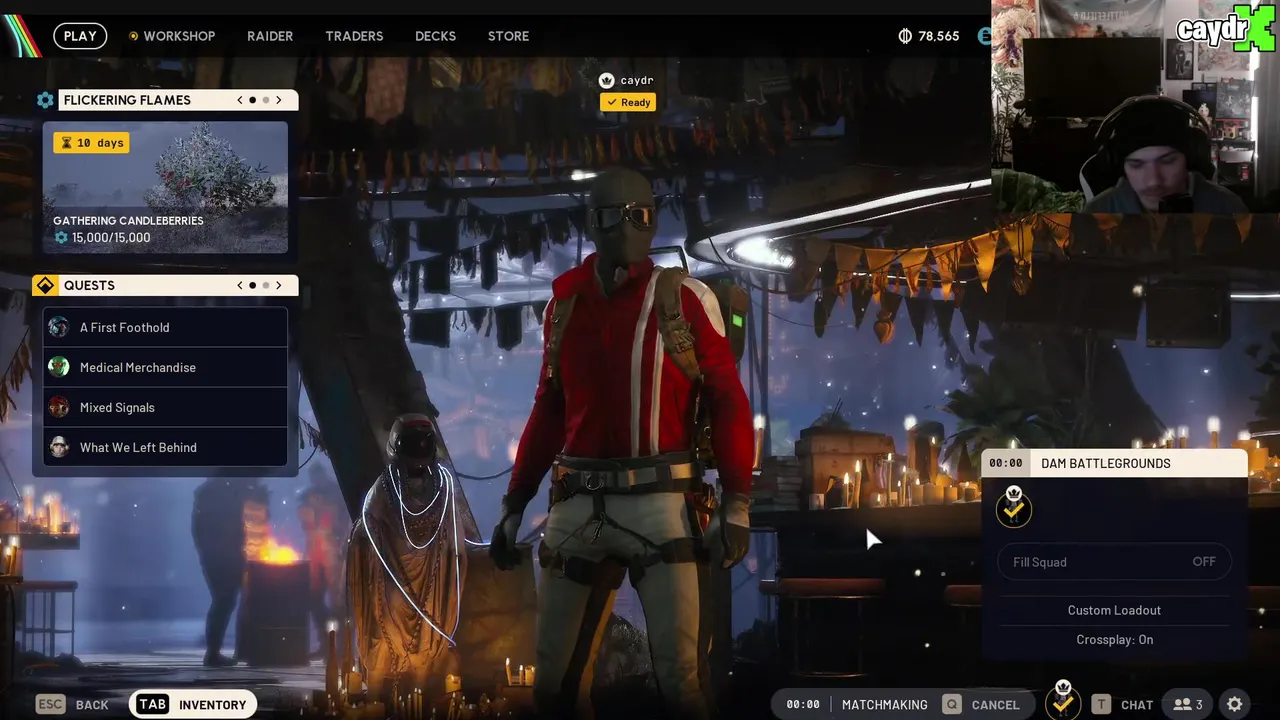Image resolution: width=1280 pixels, height=720 pixels.
Task: Click the trader portrait for A First Foothold
Action: pyautogui.click(x=59, y=327)
